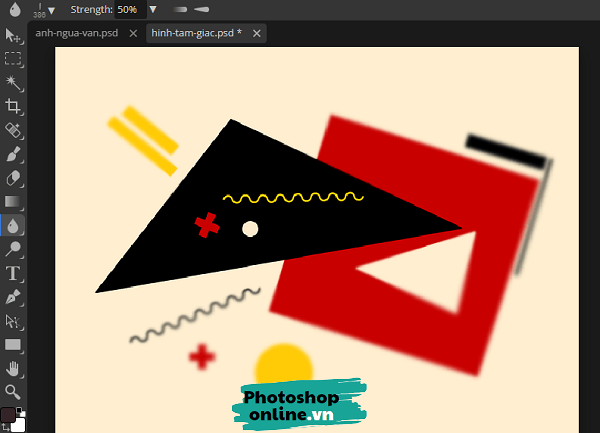600x433 pixels.
Task: Select the Zoom tool
Action: click(x=13, y=391)
